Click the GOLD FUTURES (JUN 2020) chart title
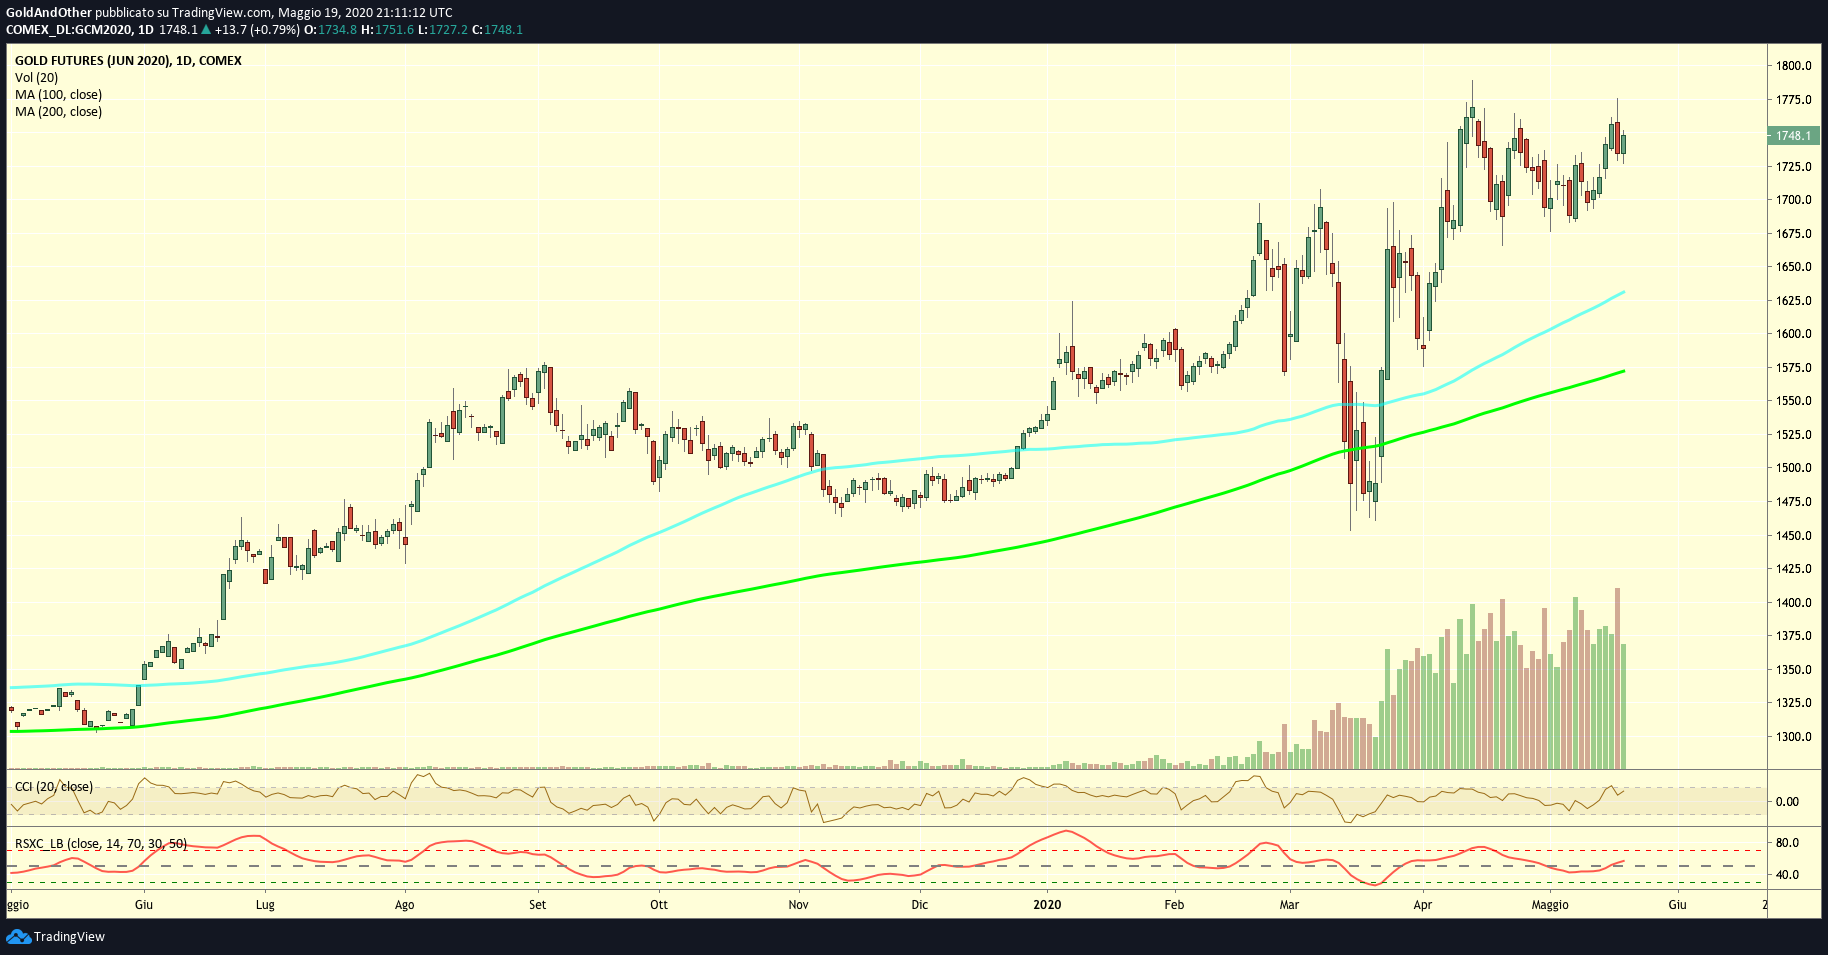Viewport: 1828px width, 955px height. click(x=128, y=61)
